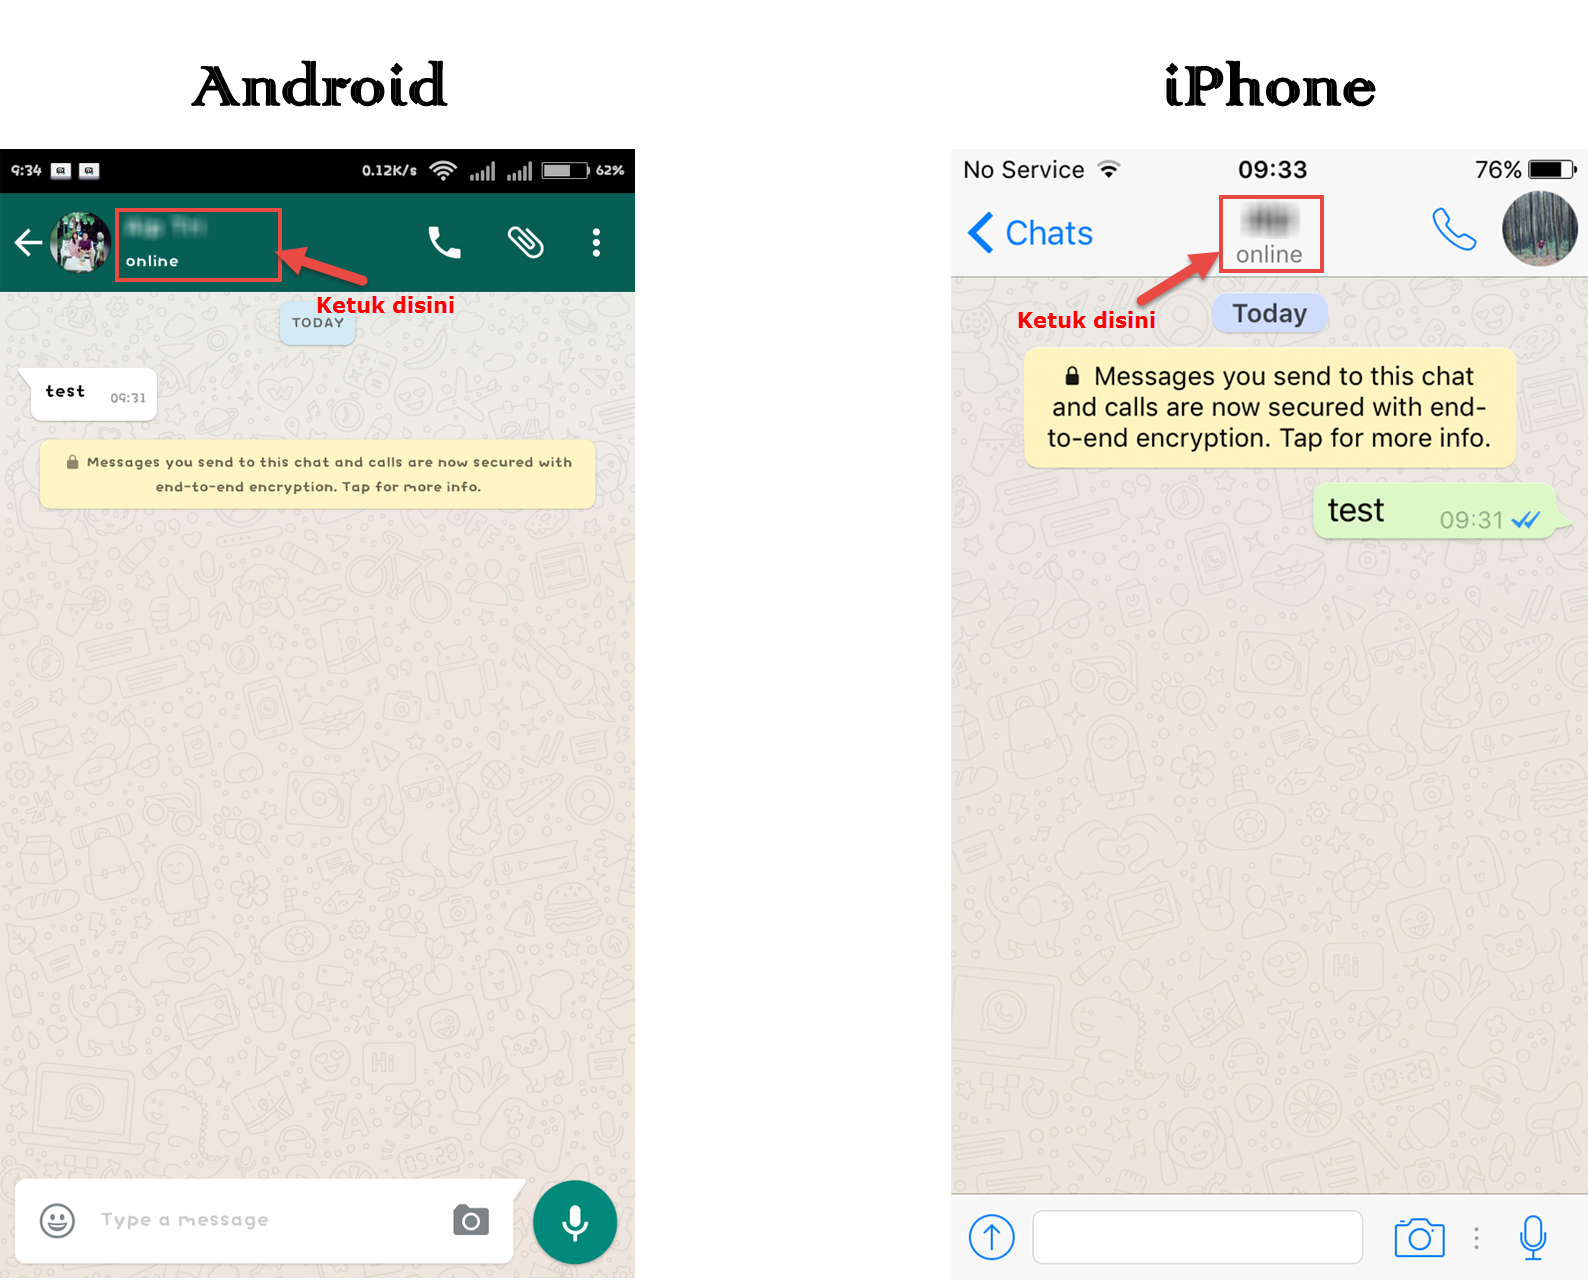
Task: Start a call using iPhone phone icon
Action: [1454, 229]
